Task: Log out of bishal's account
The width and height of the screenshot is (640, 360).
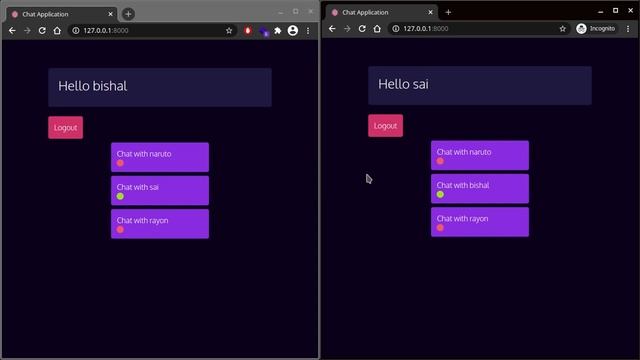Action: coord(65,128)
